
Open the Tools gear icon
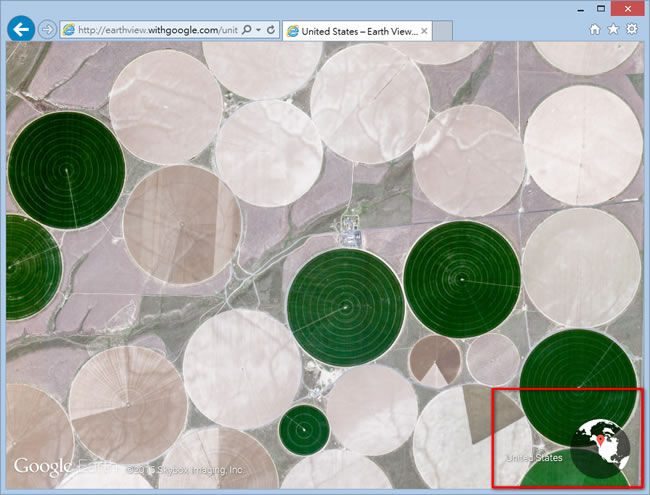[x=632, y=29]
